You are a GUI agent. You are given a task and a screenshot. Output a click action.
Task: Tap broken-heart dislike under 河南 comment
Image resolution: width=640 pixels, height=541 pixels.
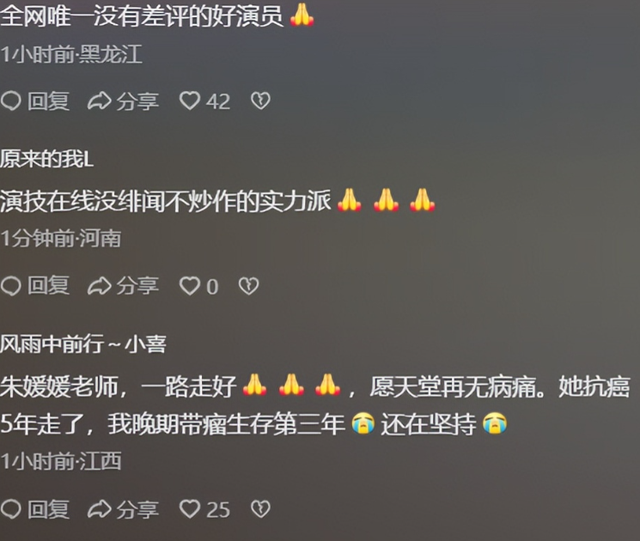point(249,285)
